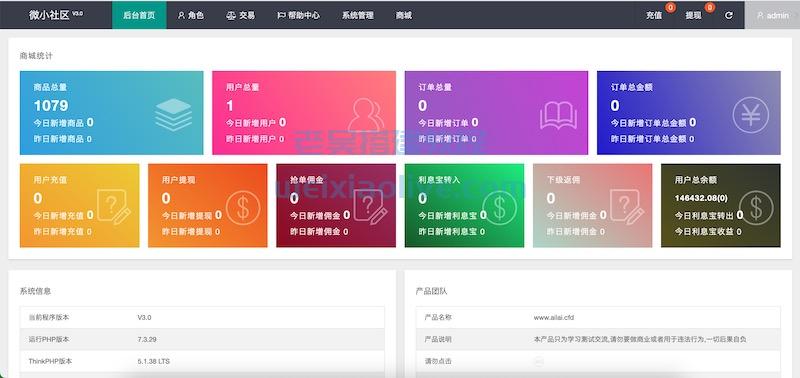Click the 昨日新增用户 label
800x378 pixels.
pos(251,139)
